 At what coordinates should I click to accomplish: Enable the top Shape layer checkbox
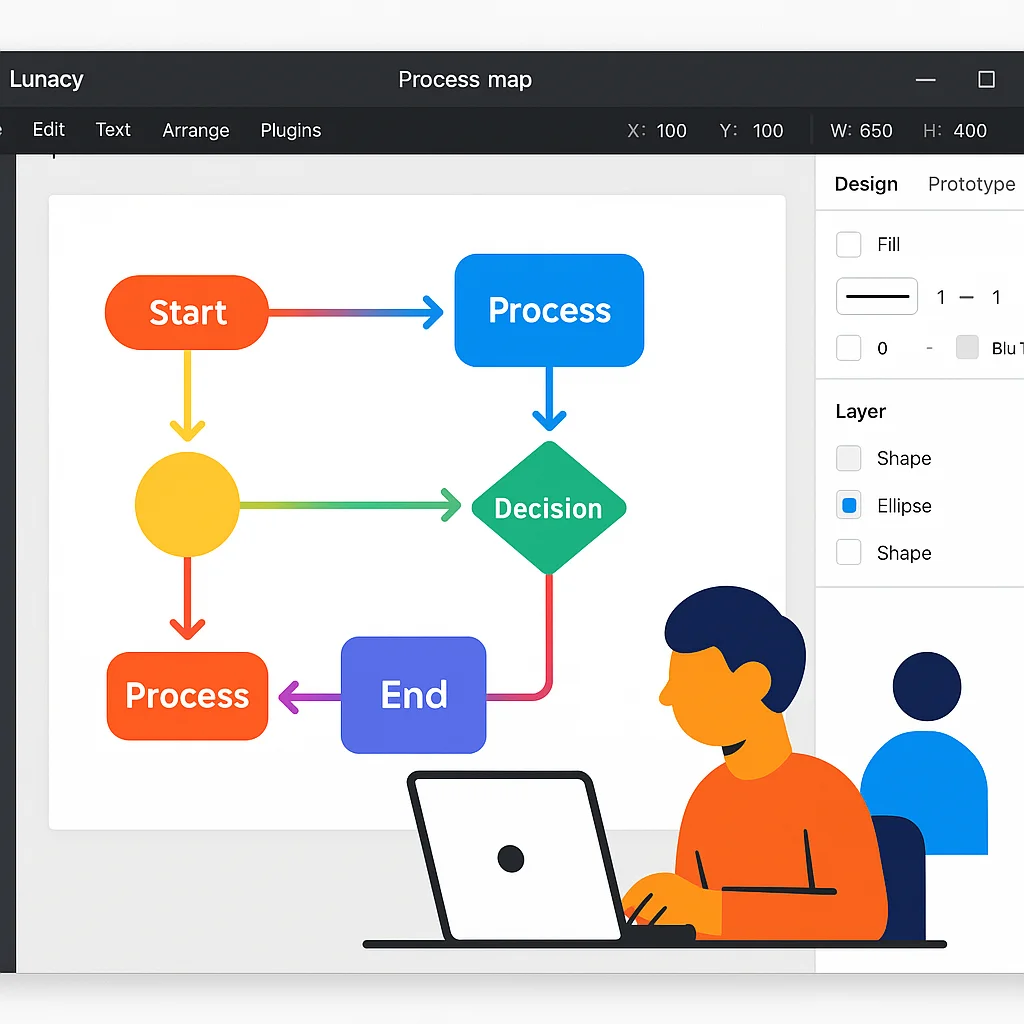848,458
